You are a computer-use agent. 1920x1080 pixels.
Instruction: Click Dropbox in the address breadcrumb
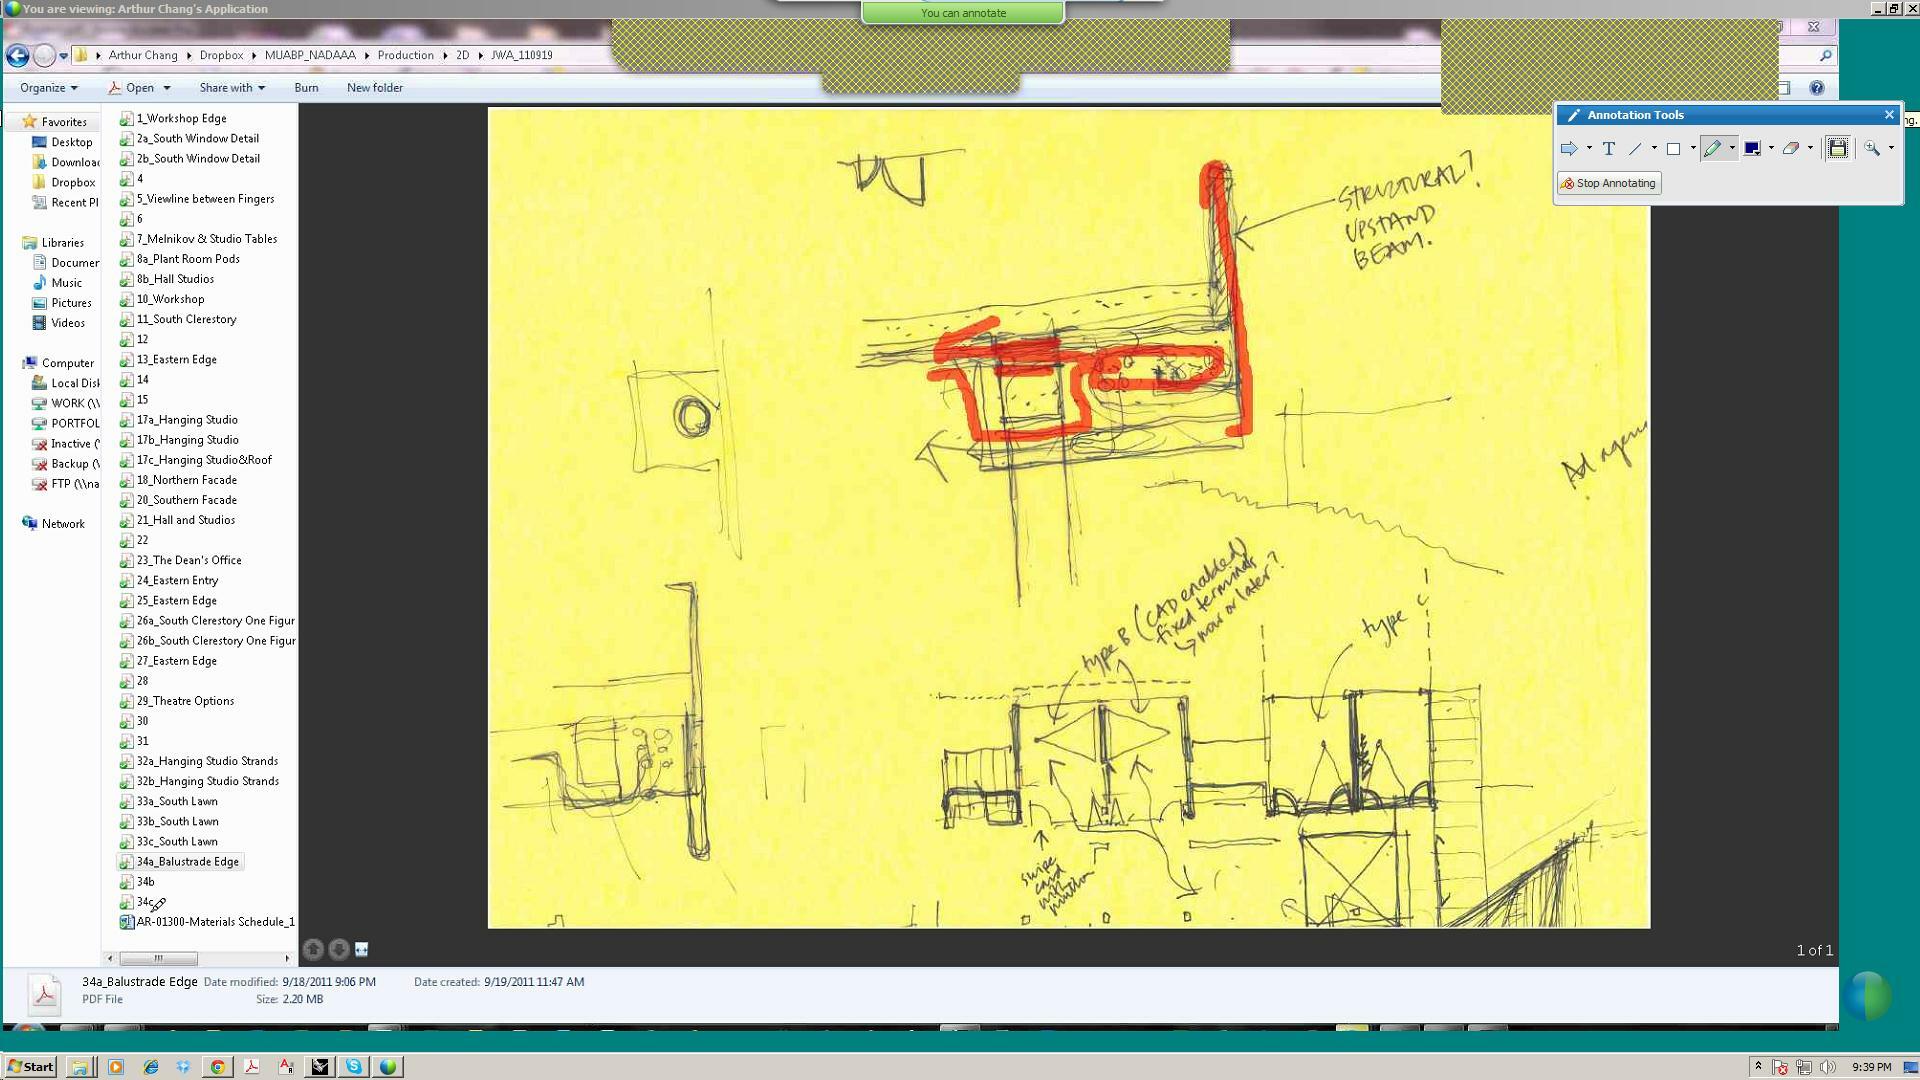(221, 55)
